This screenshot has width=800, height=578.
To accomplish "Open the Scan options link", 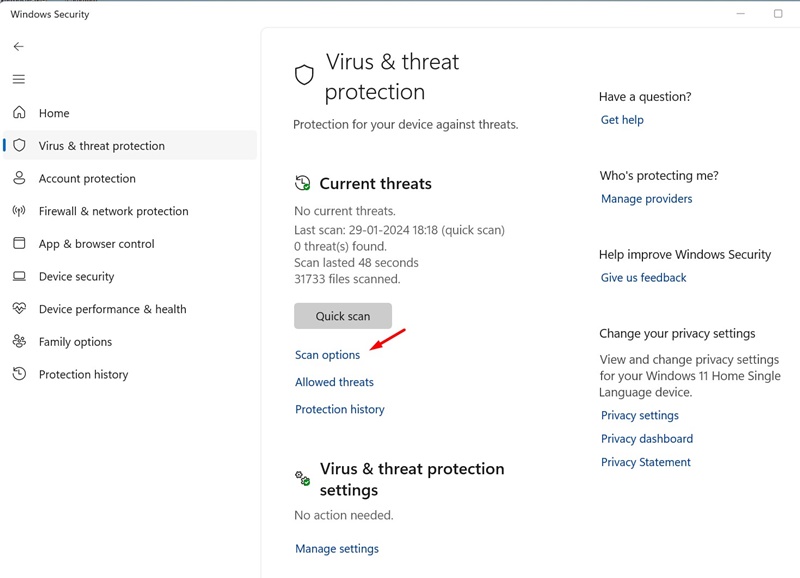I will click(x=327, y=355).
